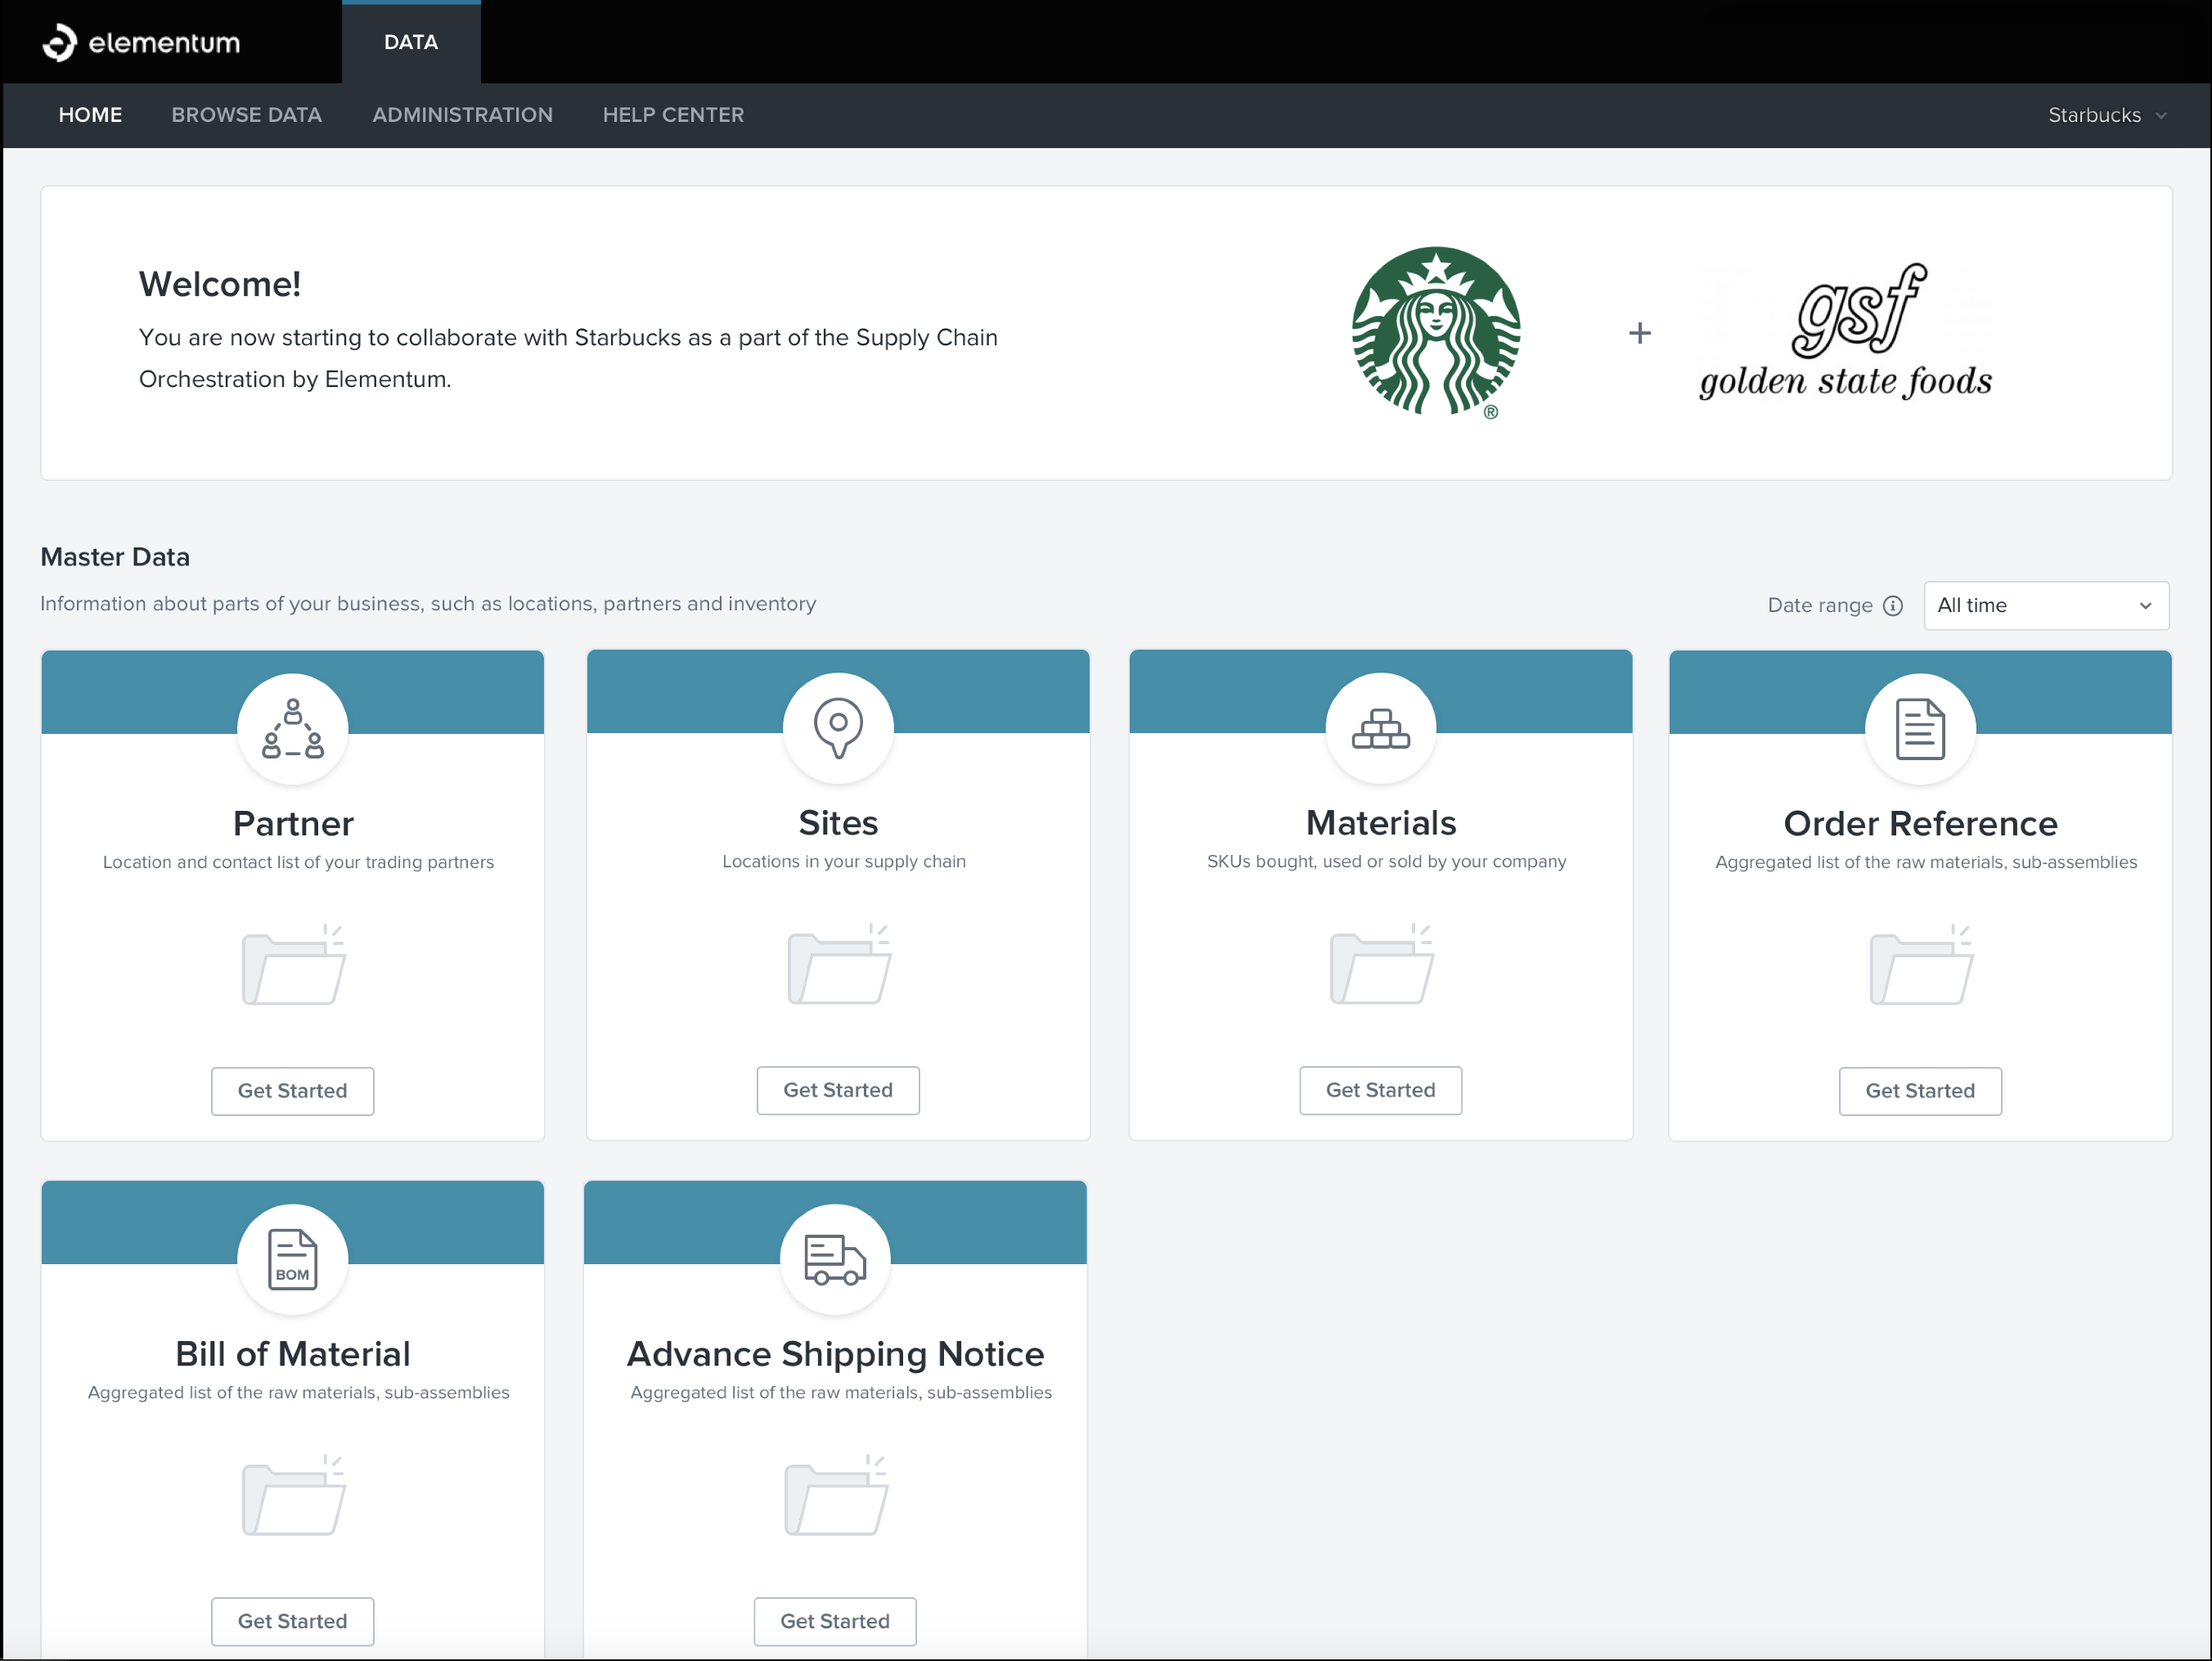Click the empty folder icon in Partner card
2212x1661 pixels.
[294, 966]
